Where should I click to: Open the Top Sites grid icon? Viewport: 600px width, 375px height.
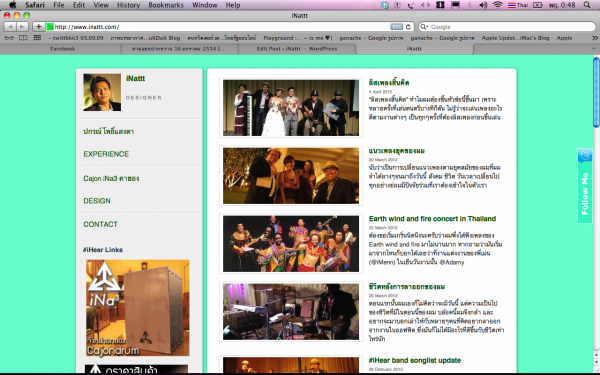tap(37, 38)
